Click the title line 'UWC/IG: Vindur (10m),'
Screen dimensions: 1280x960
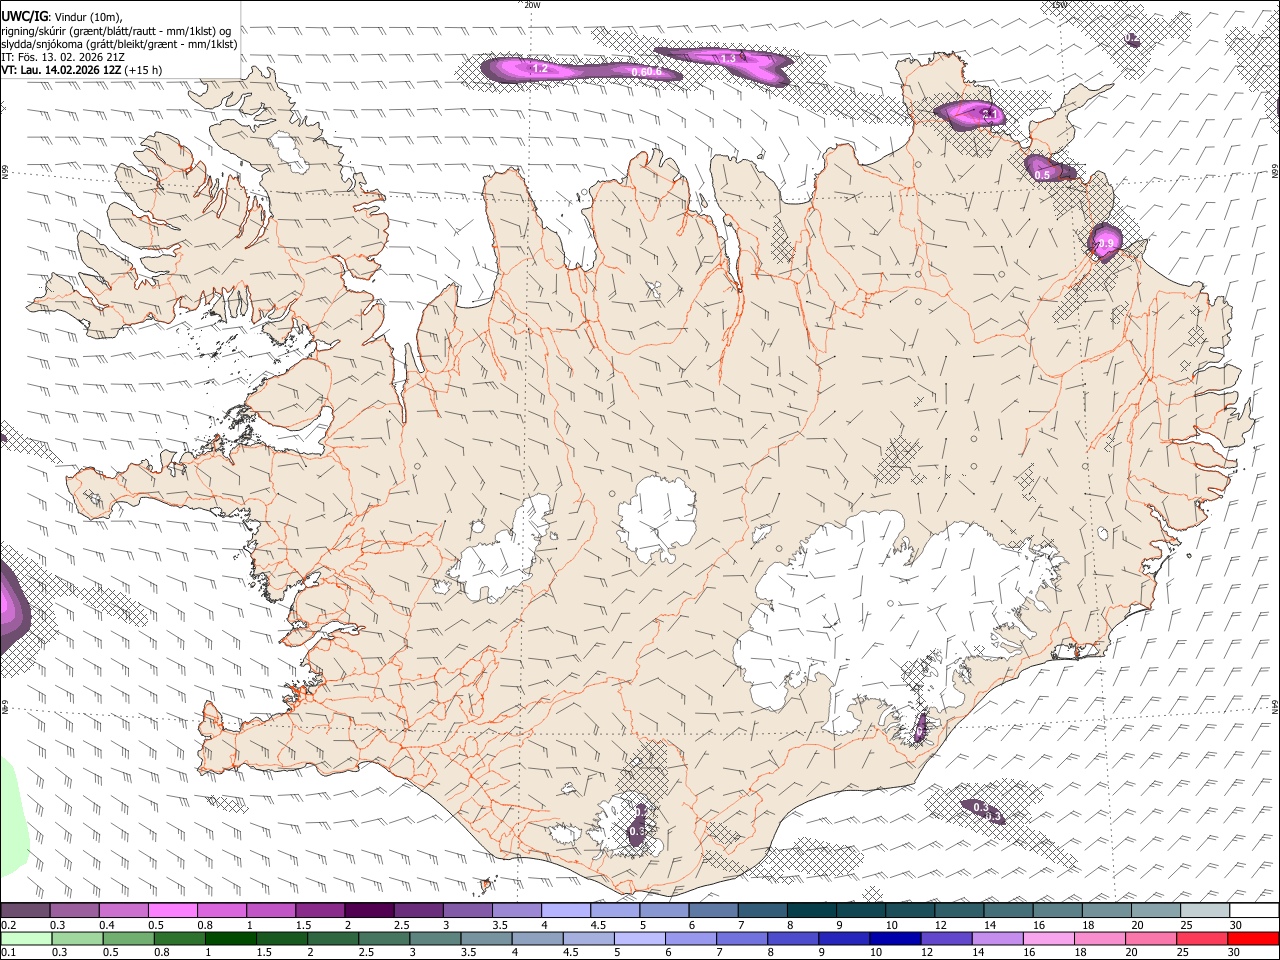pos(62,17)
